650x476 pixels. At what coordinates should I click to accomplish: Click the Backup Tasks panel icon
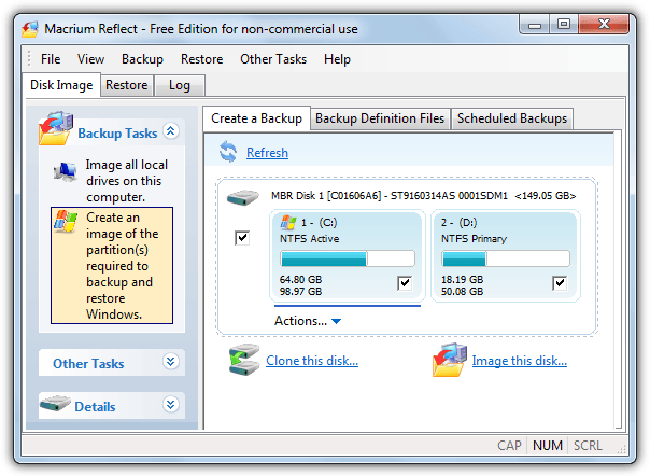pos(56,131)
